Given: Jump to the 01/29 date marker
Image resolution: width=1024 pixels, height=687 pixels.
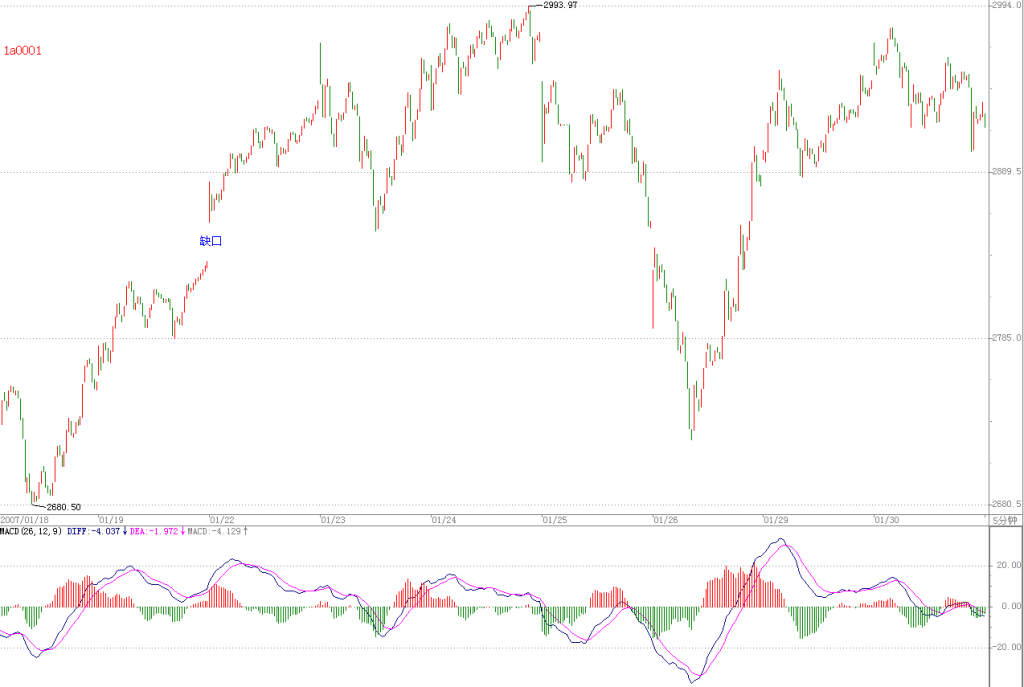Looking at the screenshot, I should [x=776, y=520].
